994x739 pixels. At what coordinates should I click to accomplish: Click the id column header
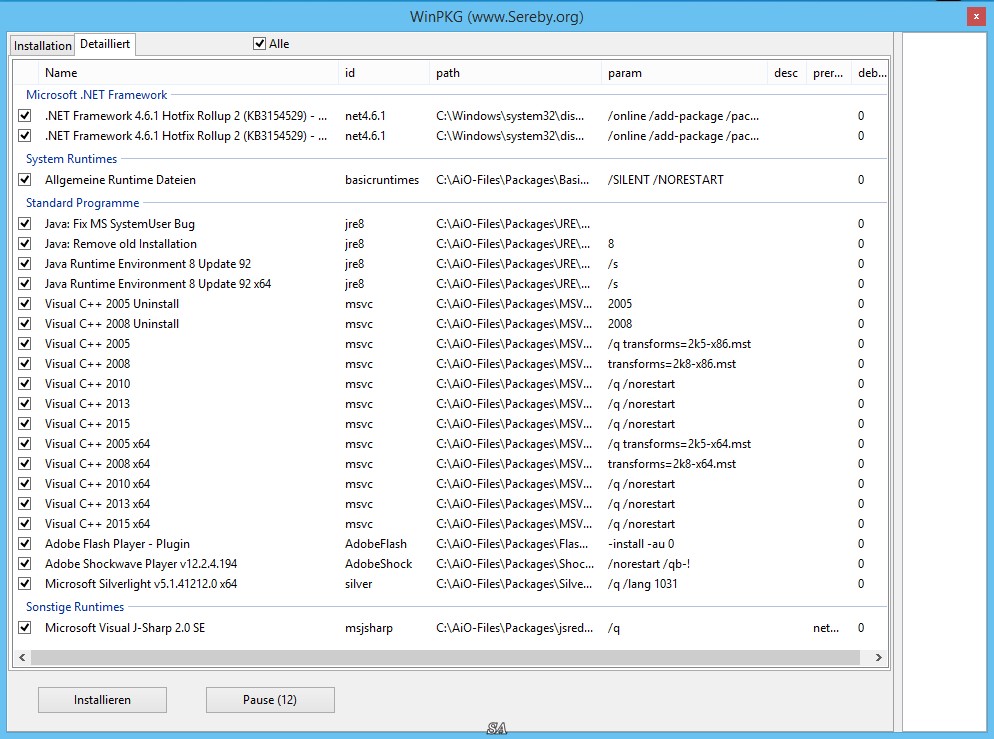pyautogui.click(x=384, y=73)
